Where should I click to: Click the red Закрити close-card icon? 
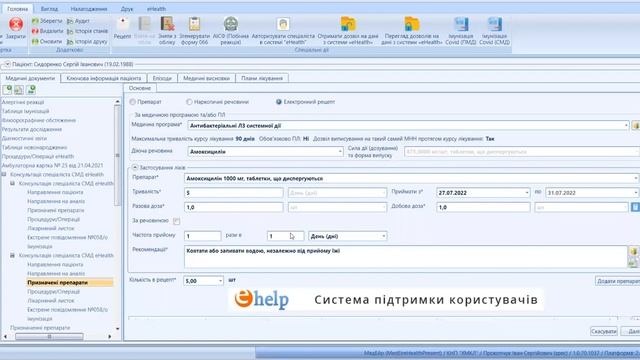tap(16, 24)
